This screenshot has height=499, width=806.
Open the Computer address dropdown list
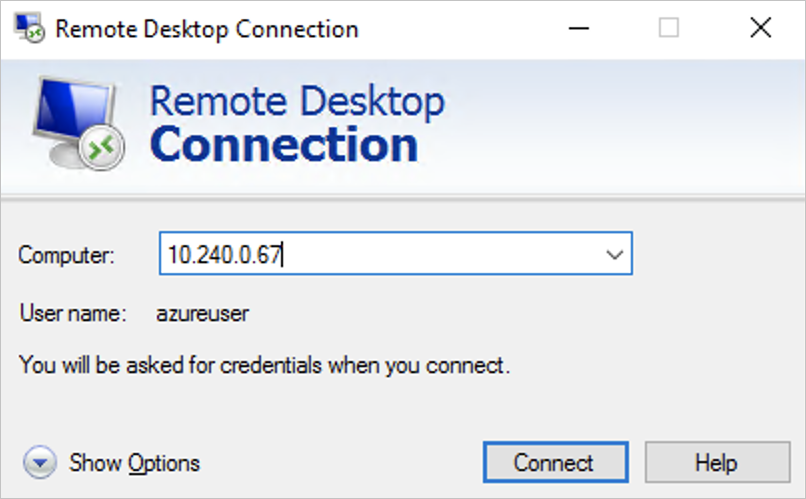614,256
